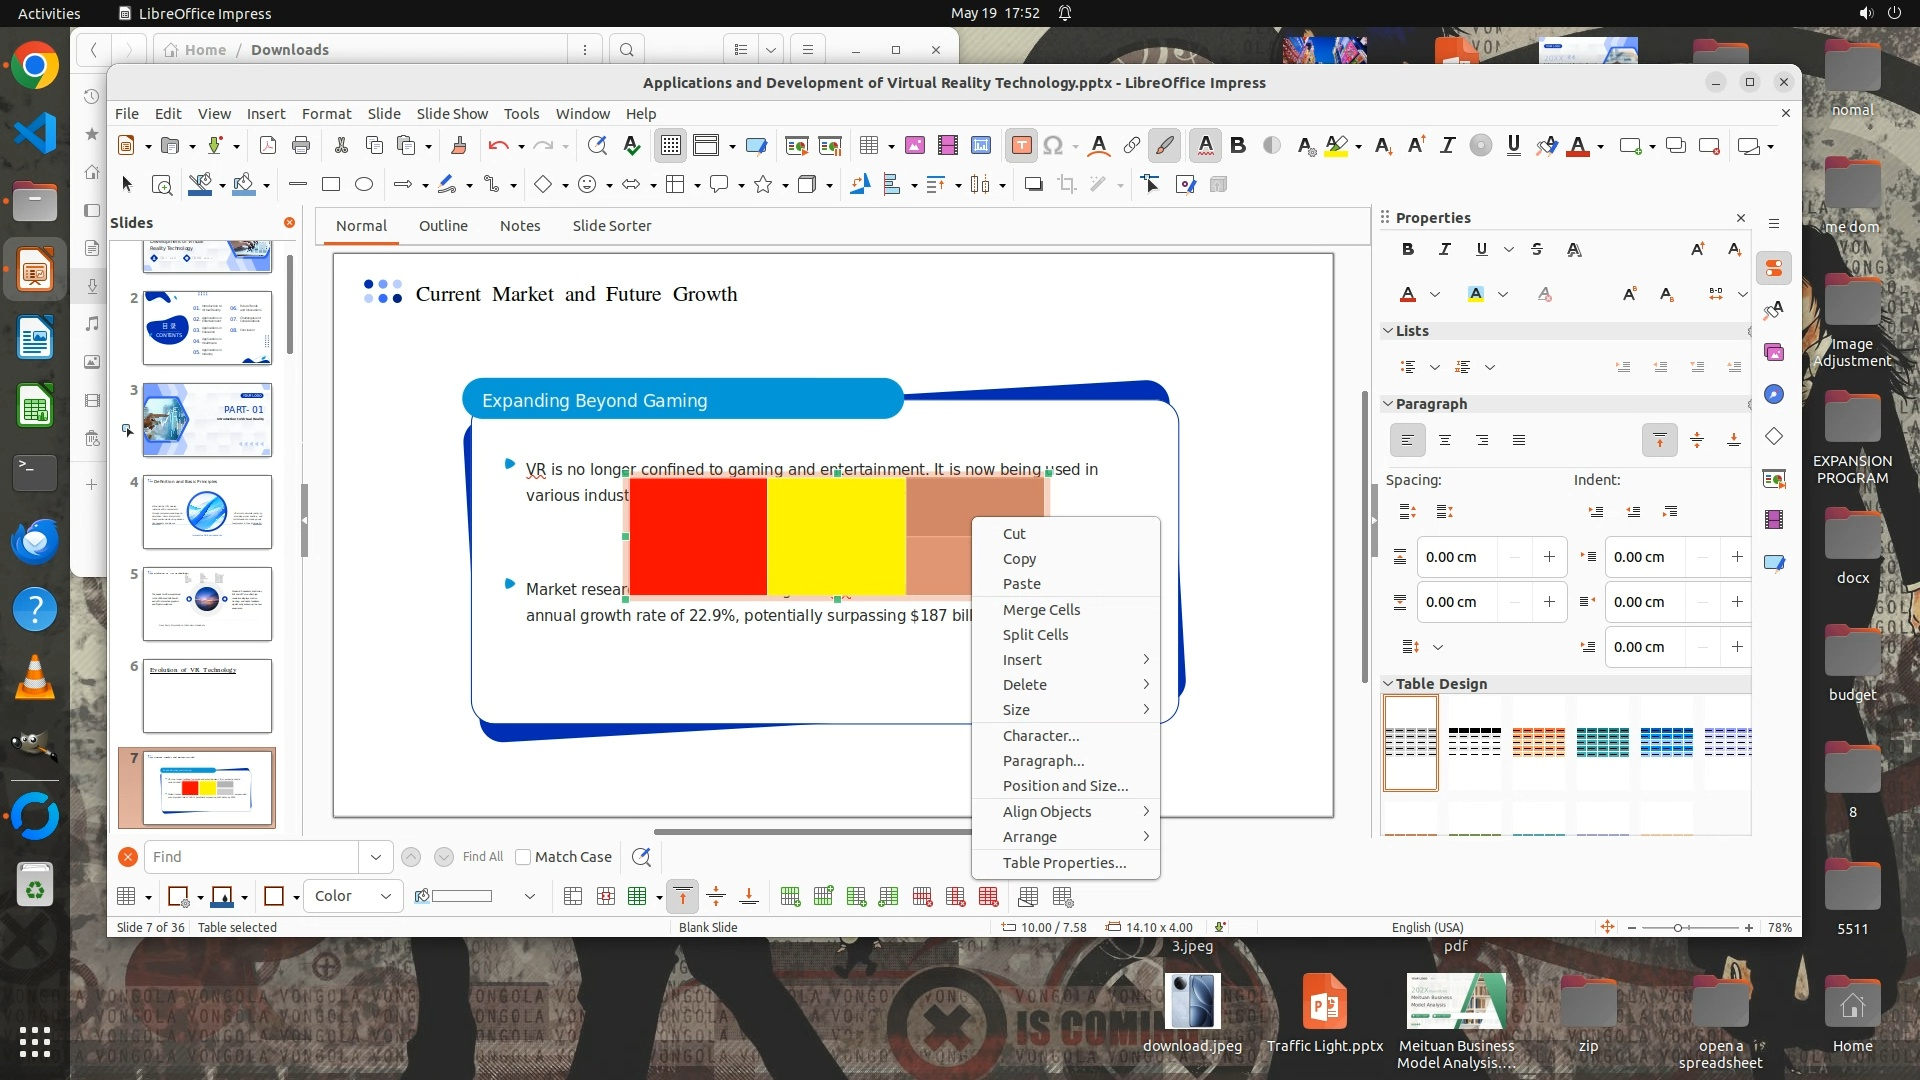The image size is (1920, 1080).
Task: Click the Bold icon in Properties panel
Action: coord(1408,249)
